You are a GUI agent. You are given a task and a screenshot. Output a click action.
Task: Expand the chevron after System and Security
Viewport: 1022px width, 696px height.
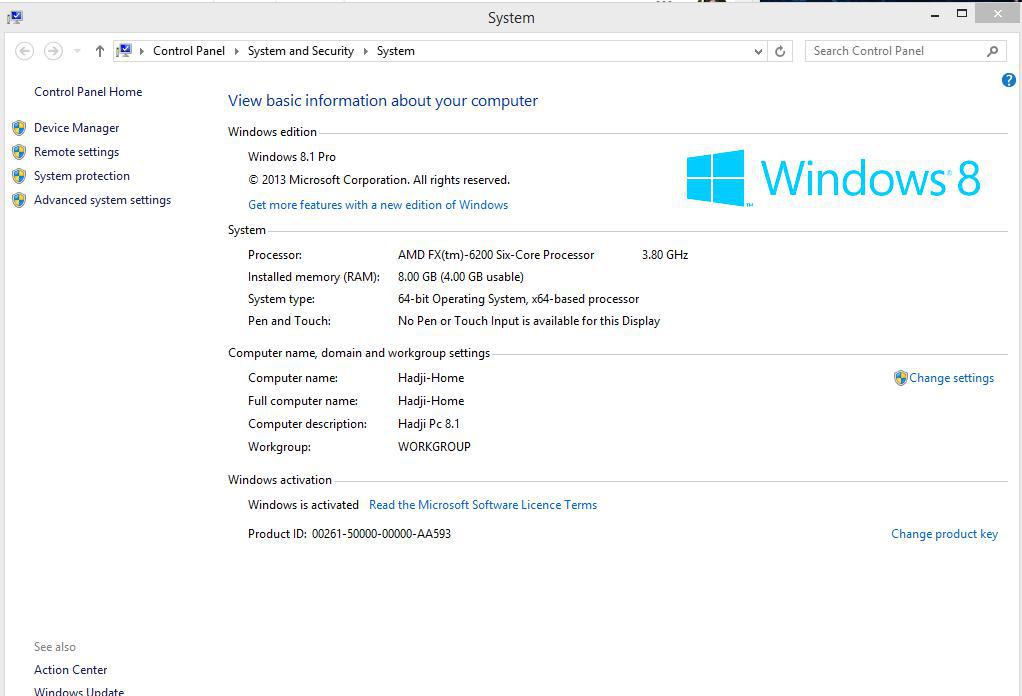365,51
